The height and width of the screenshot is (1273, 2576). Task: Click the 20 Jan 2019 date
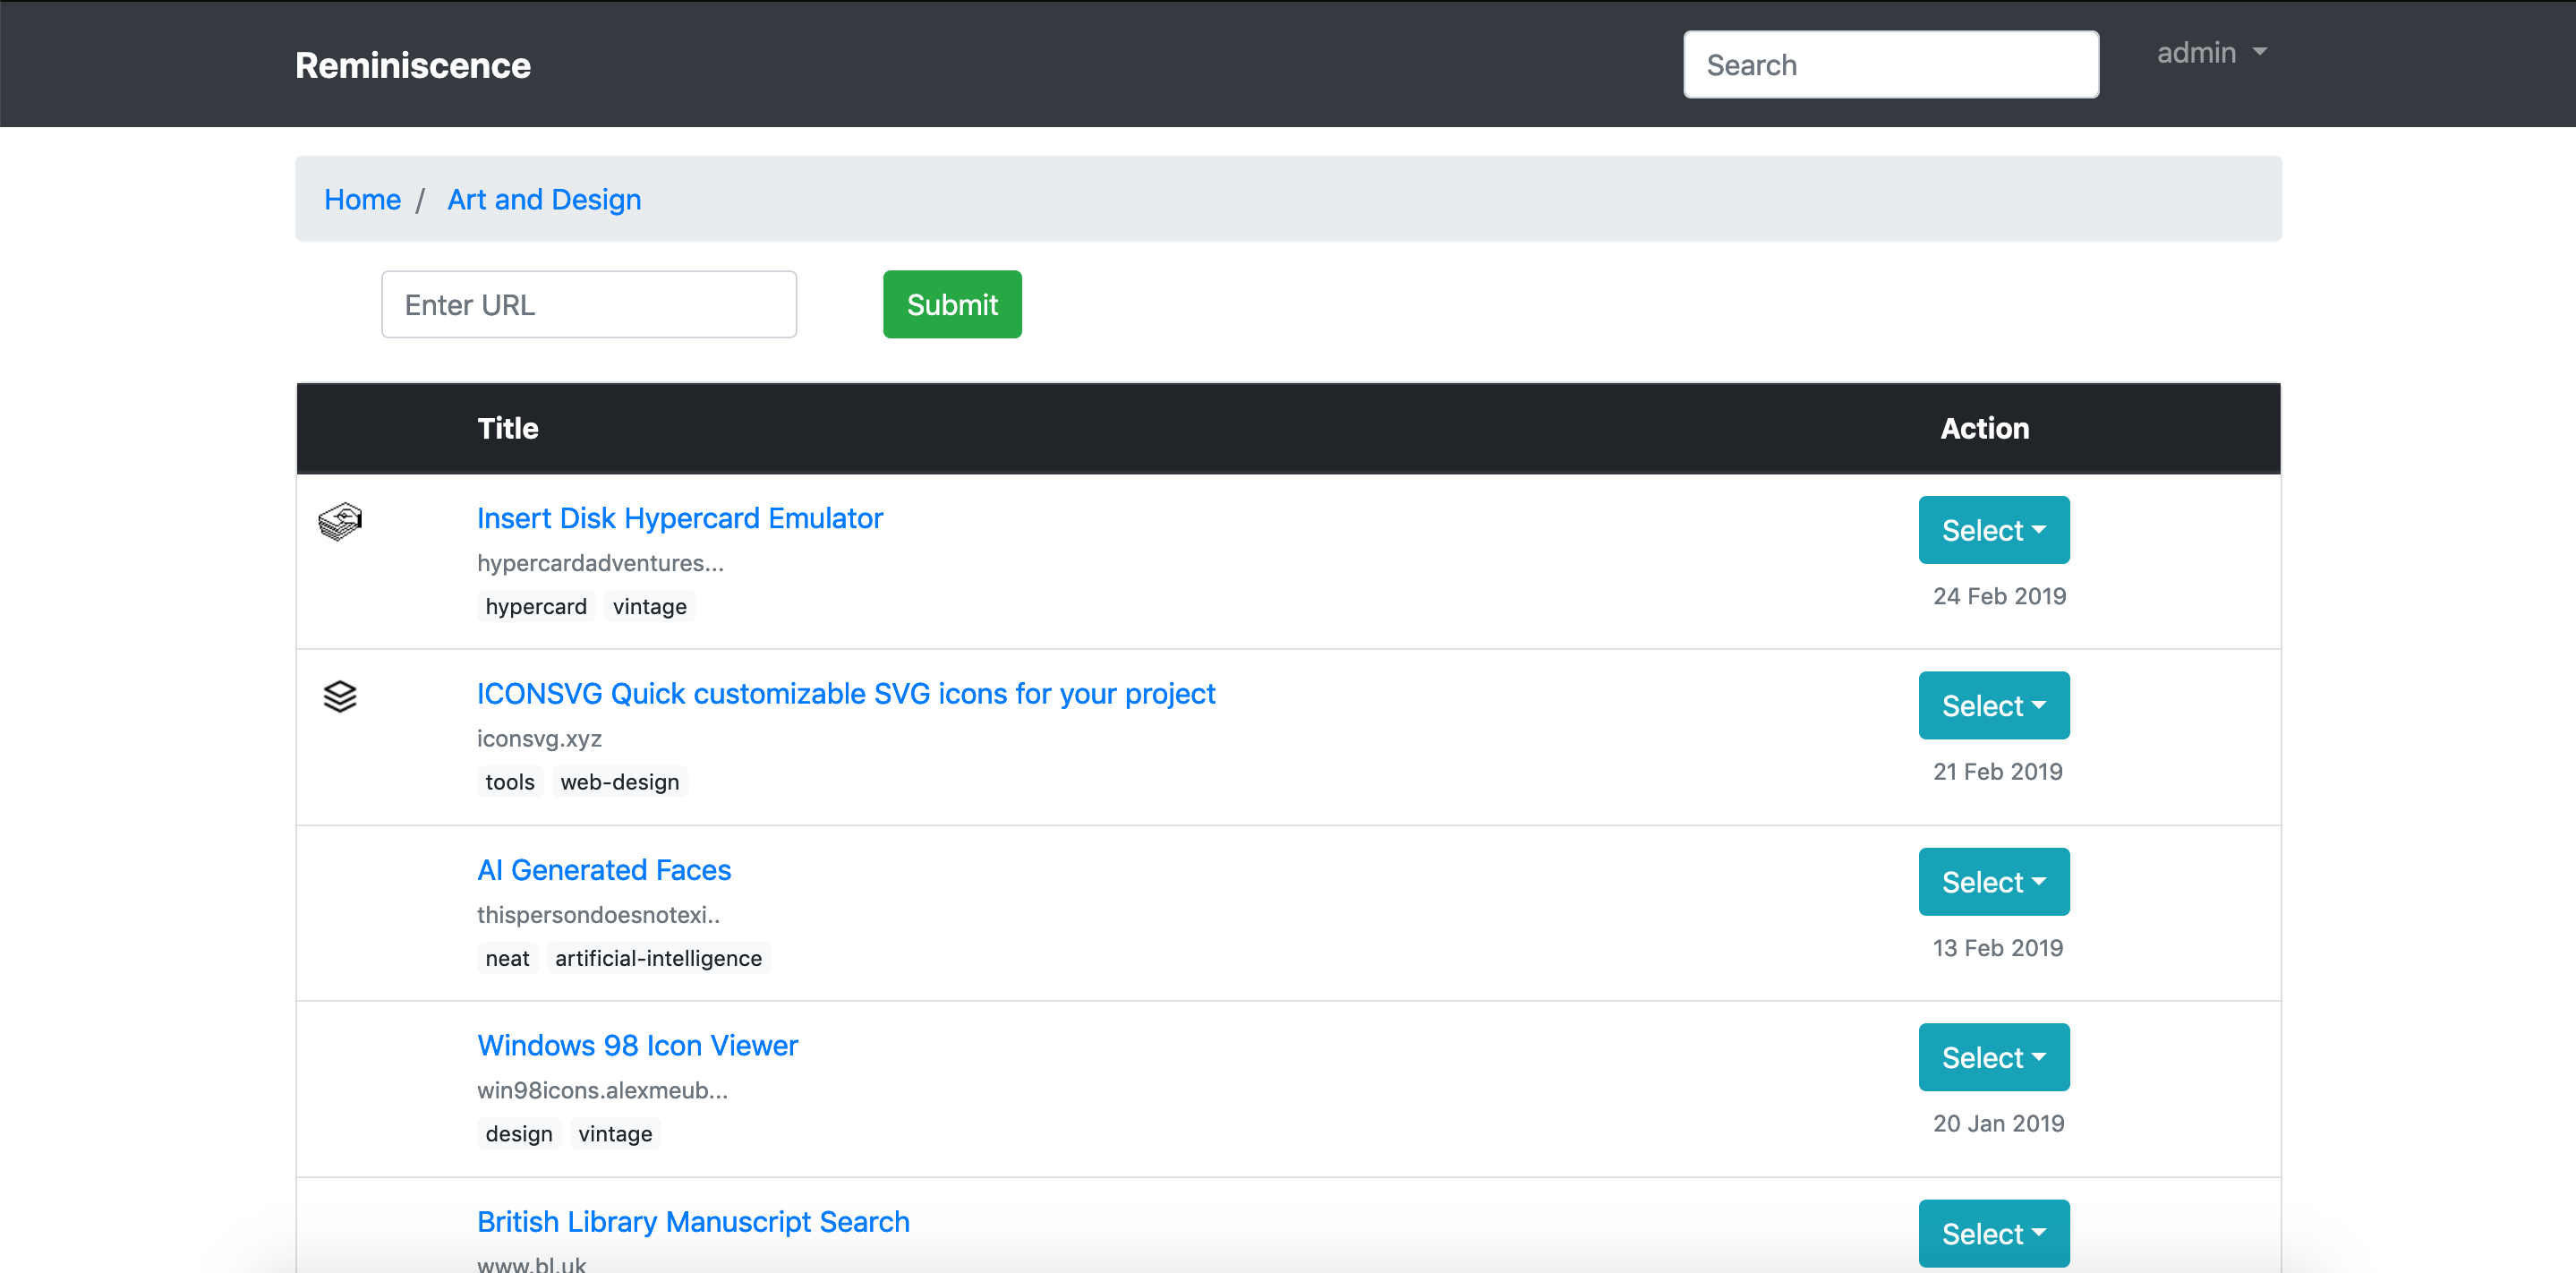pos(1998,1123)
